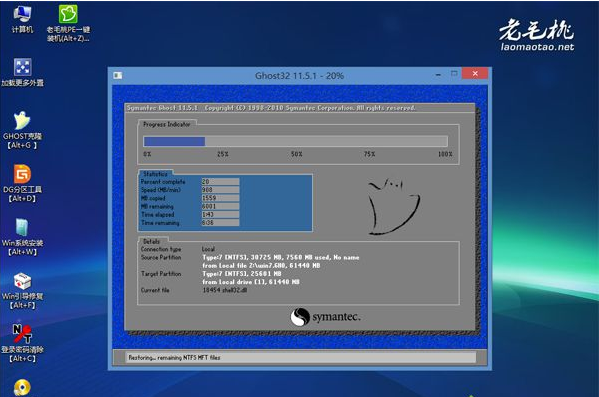Click the Time elapsed value field
599x397 pixels.
click(x=220, y=215)
